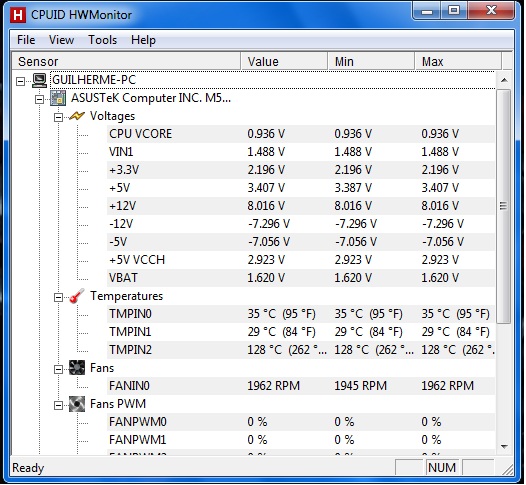This screenshot has width=526, height=485.
Task: Collapse the GUILHERME-PC tree node
Action: [21, 81]
